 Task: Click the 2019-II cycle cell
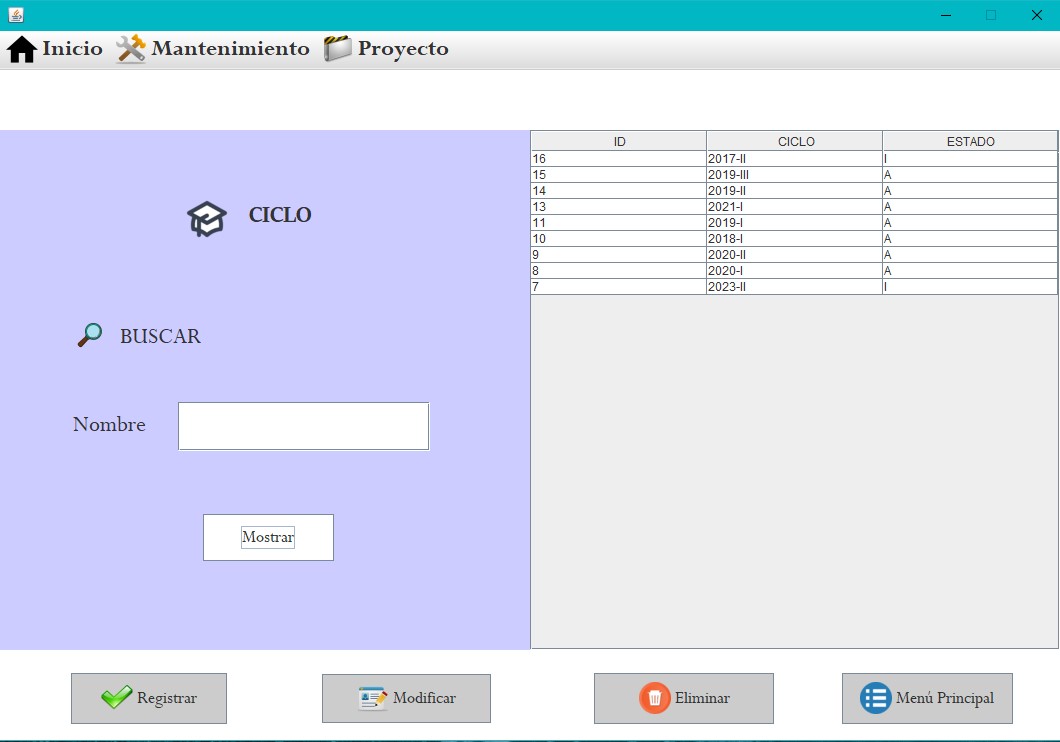(x=794, y=191)
